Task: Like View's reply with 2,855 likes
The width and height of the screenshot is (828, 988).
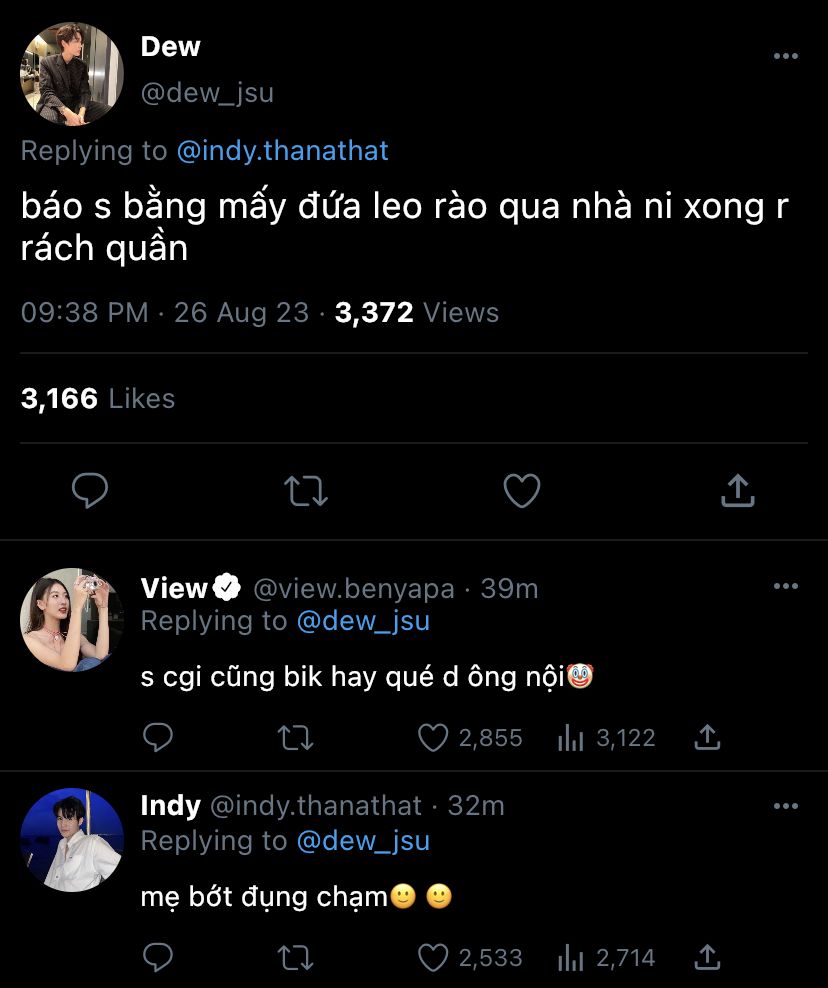Action: (433, 738)
